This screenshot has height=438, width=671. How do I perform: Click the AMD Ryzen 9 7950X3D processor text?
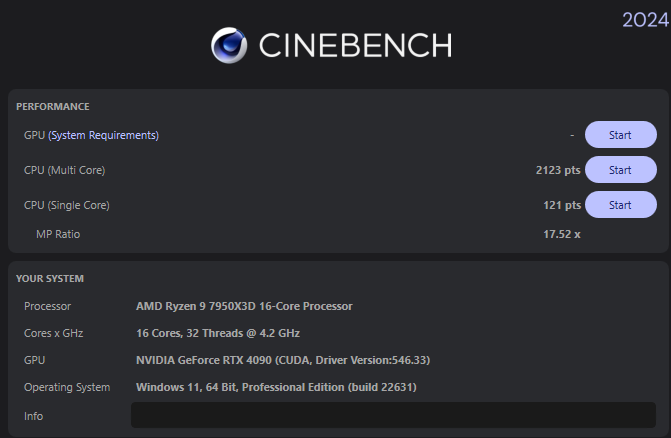(x=244, y=306)
